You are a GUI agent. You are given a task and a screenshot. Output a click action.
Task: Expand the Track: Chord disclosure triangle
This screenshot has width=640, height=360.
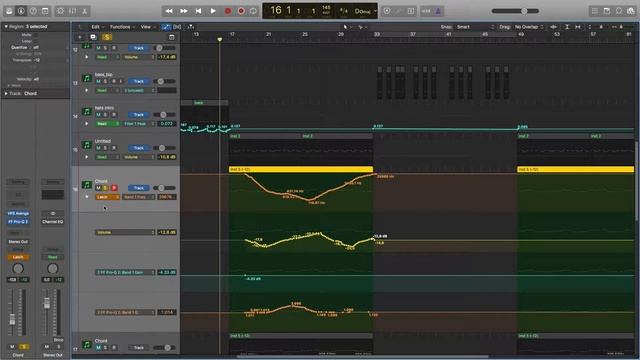pos(6,93)
